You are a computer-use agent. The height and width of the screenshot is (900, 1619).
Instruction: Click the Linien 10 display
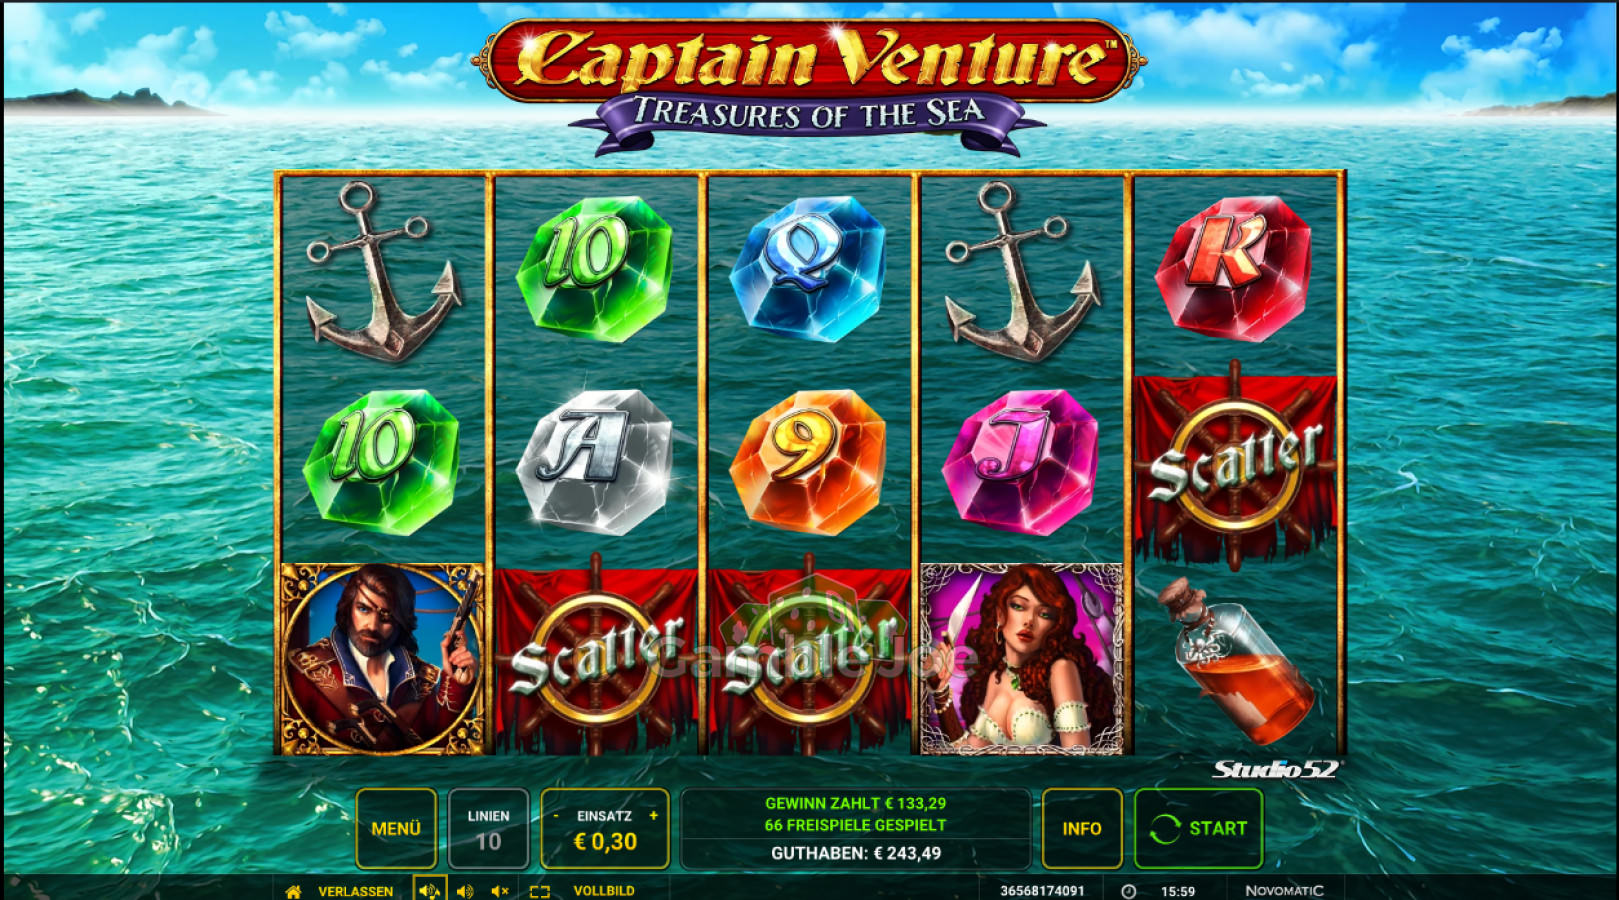coord(488,828)
